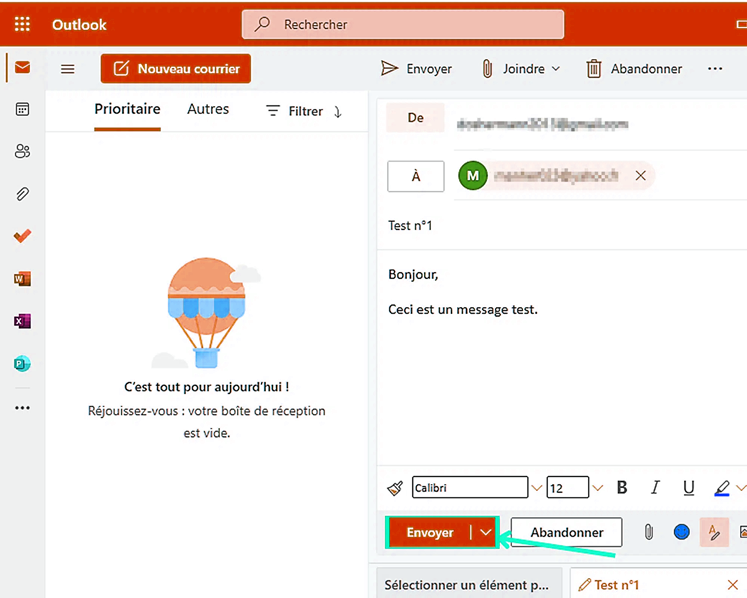Select the 'Sélectionner un élément' tab

pyautogui.click(x=469, y=584)
